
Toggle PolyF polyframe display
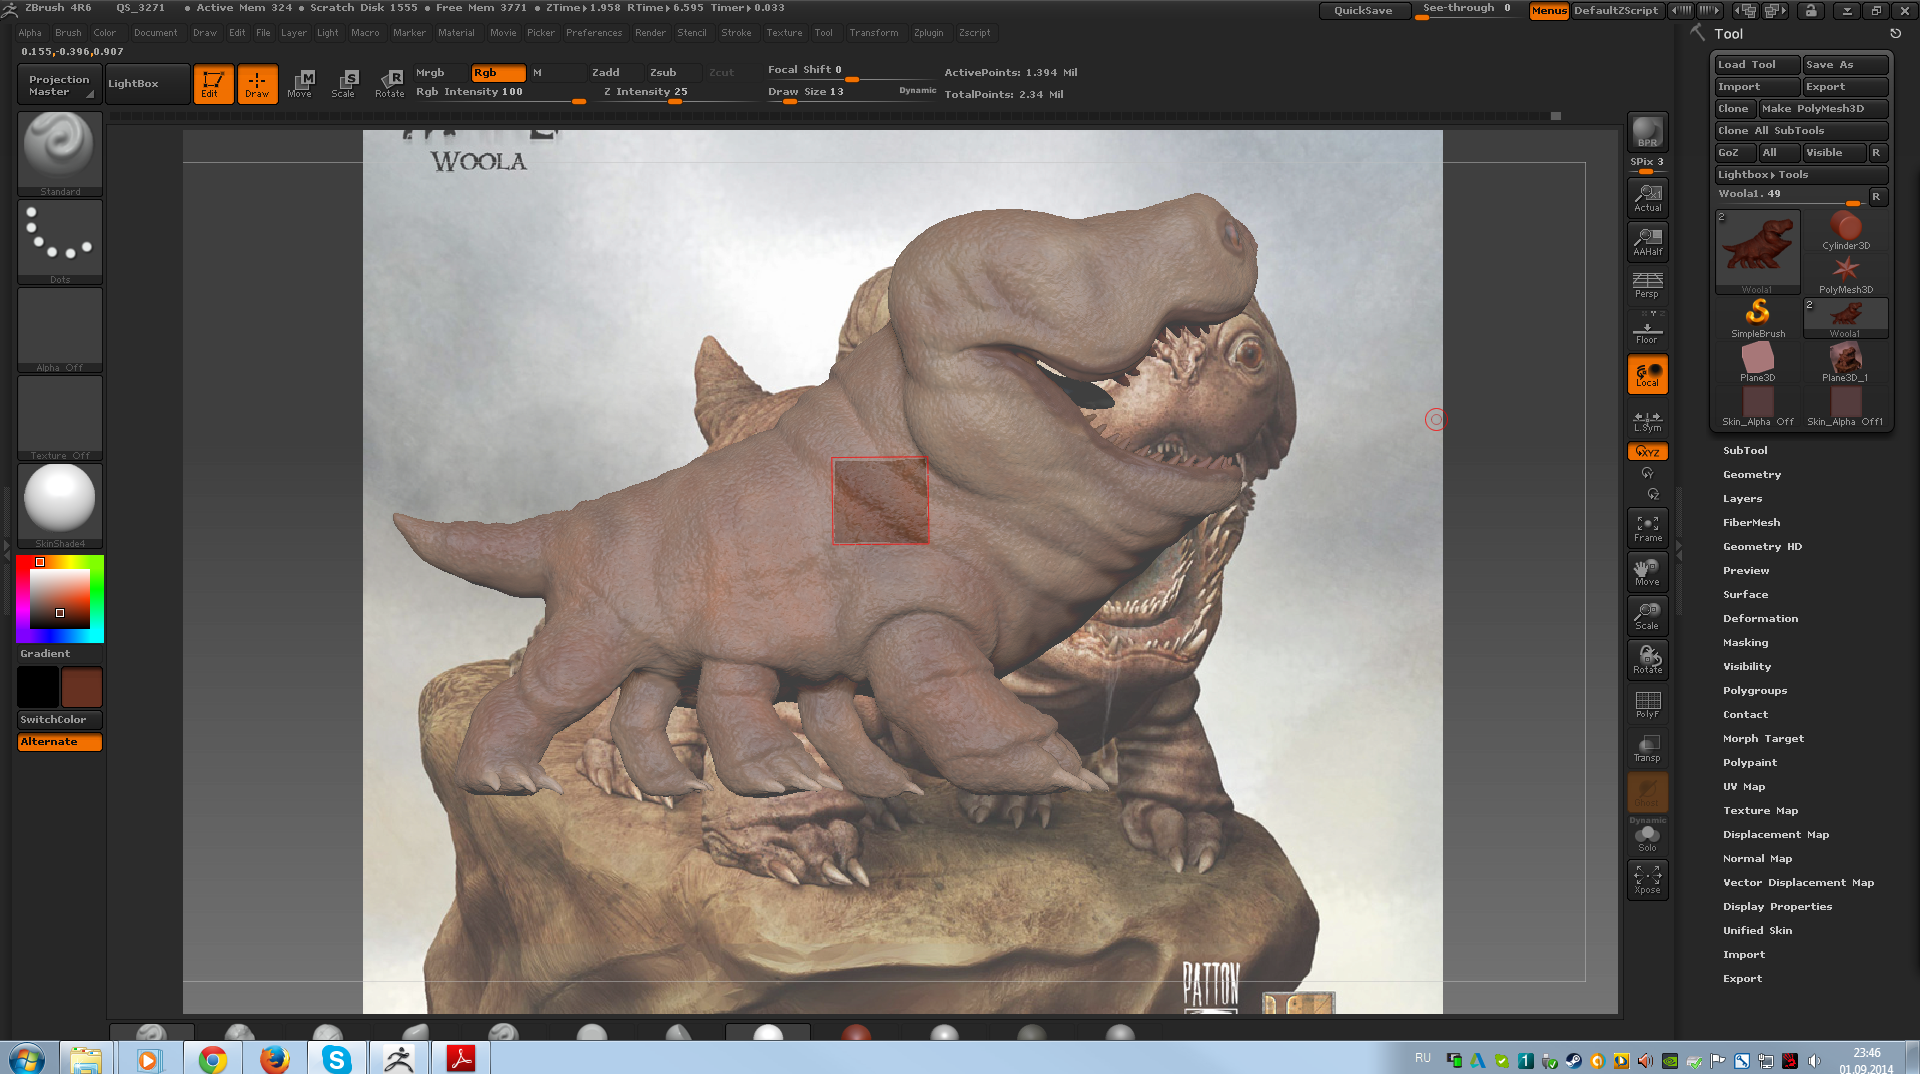tap(1647, 704)
